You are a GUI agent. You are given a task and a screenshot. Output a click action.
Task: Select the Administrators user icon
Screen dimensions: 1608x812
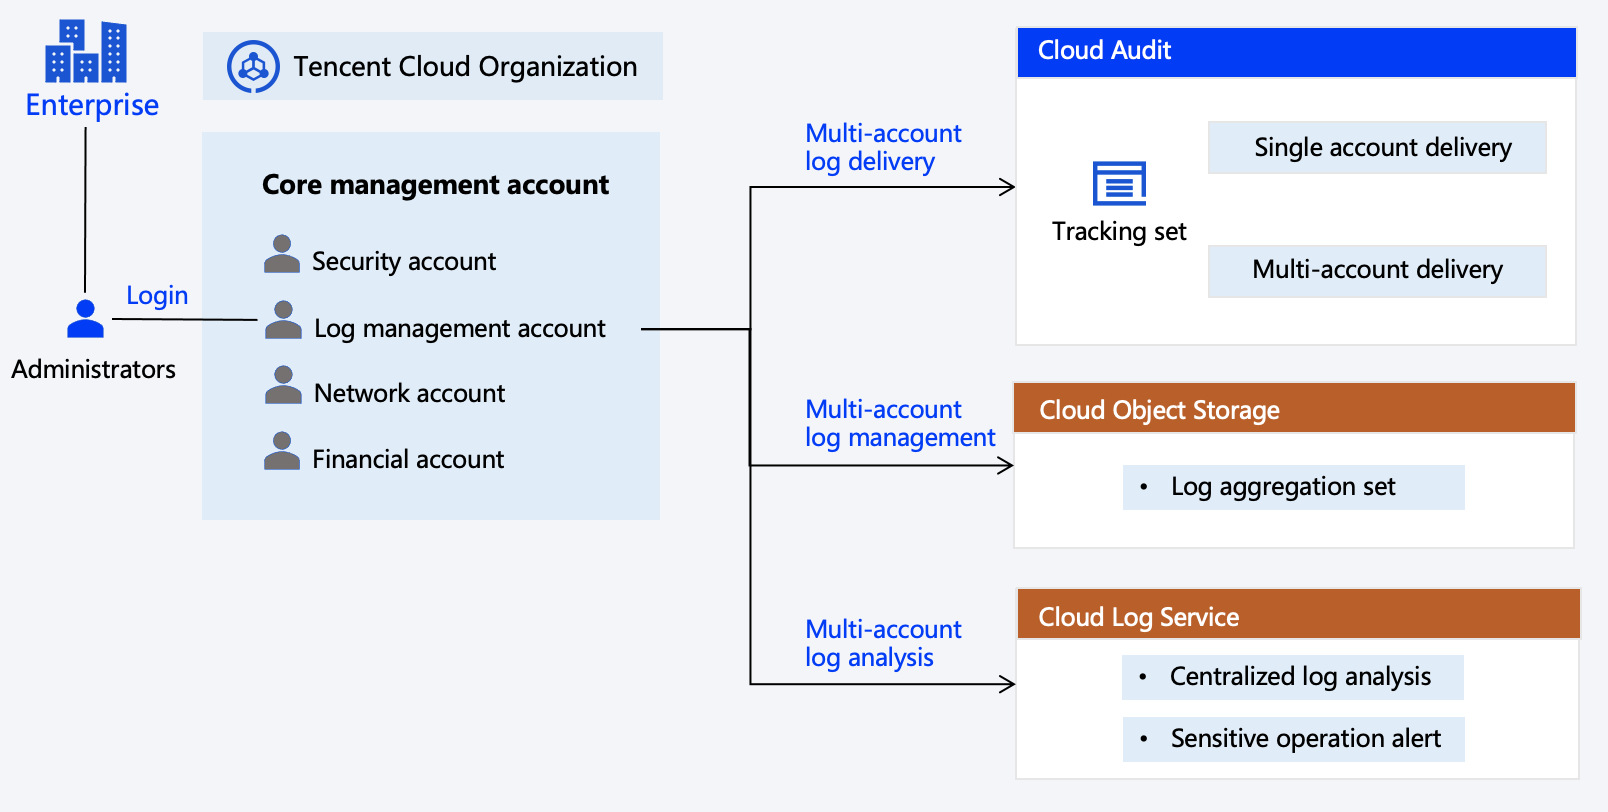[x=85, y=319]
